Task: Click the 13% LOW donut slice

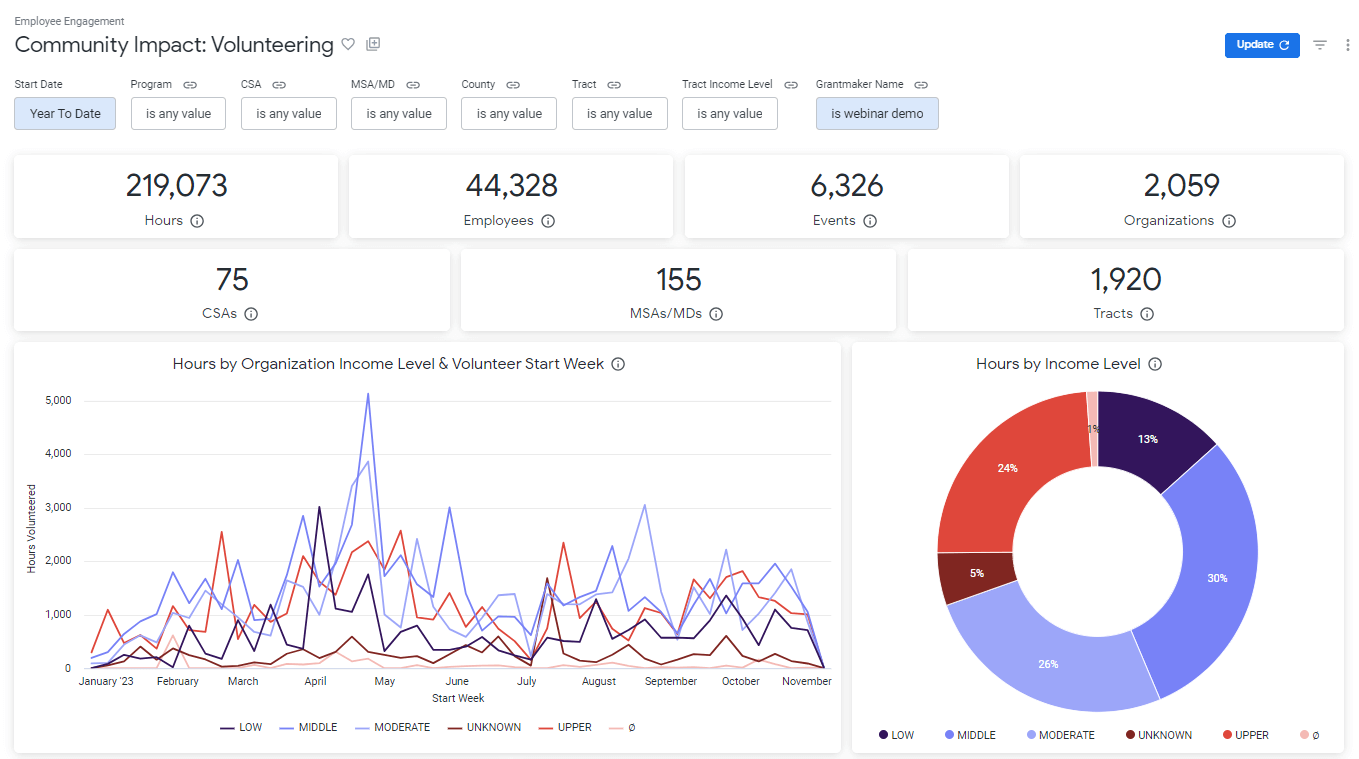Action: click(x=1148, y=439)
